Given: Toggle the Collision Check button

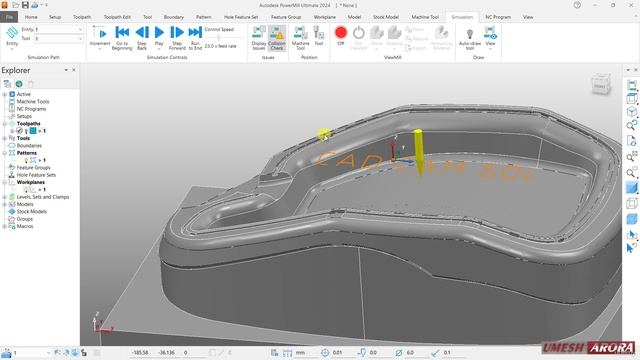Looking at the screenshot, I should click(277, 38).
